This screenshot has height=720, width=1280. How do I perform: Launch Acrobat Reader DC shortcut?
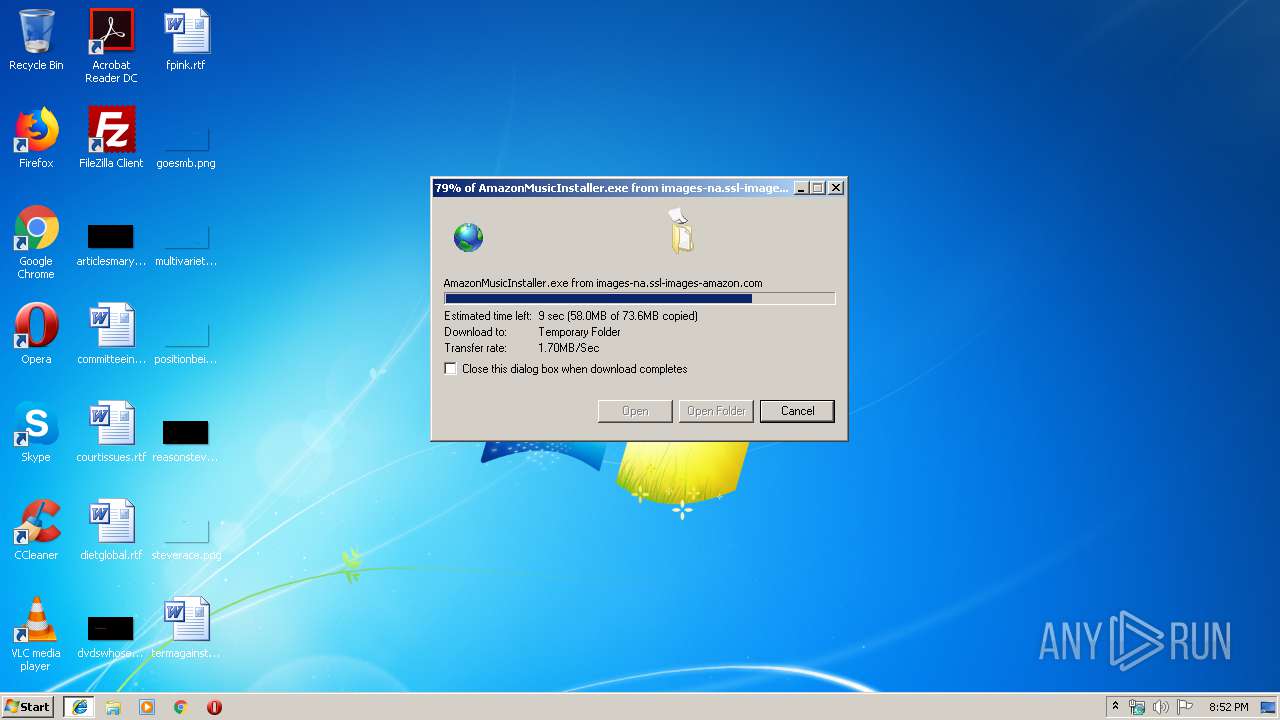111,45
